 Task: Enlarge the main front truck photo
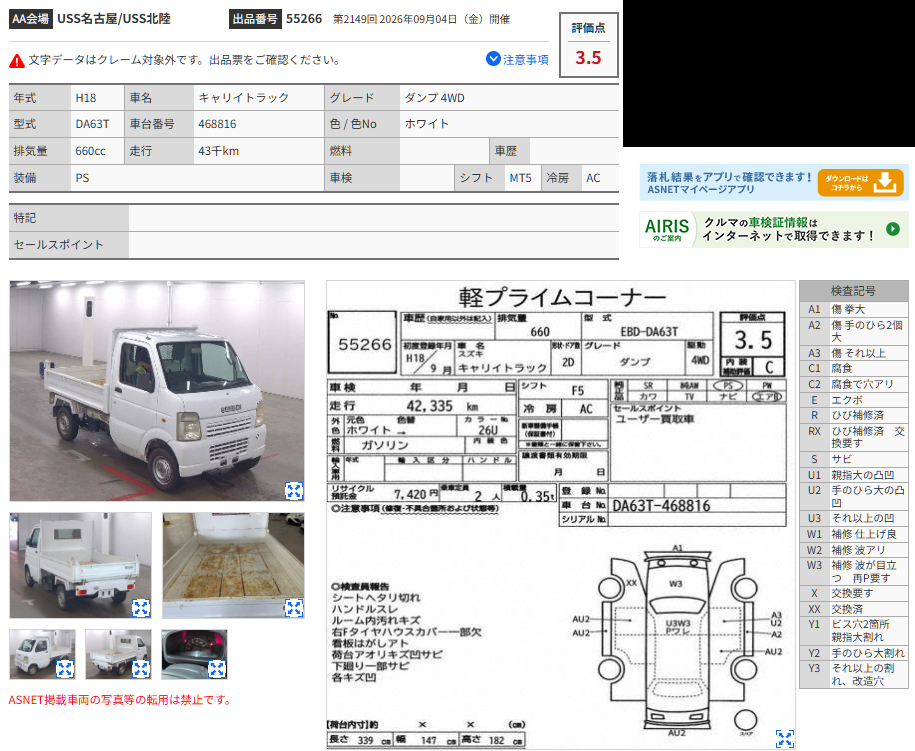294,491
